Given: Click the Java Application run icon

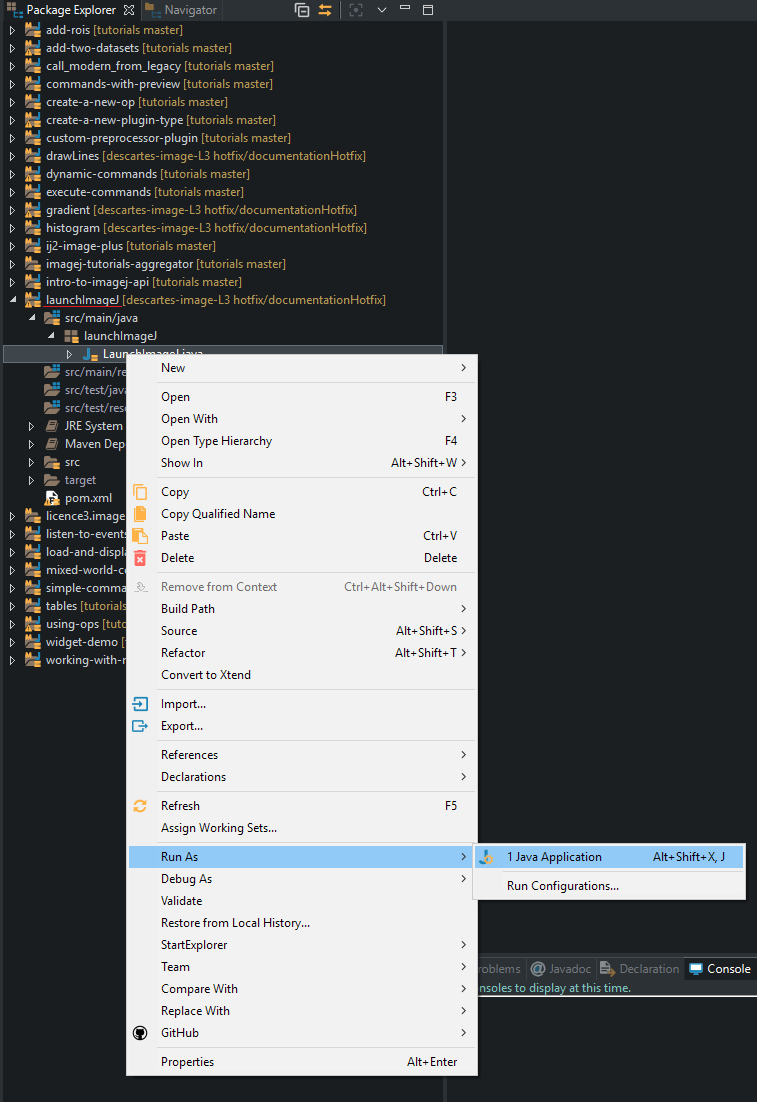Looking at the screenshot, I should (486, 857).
